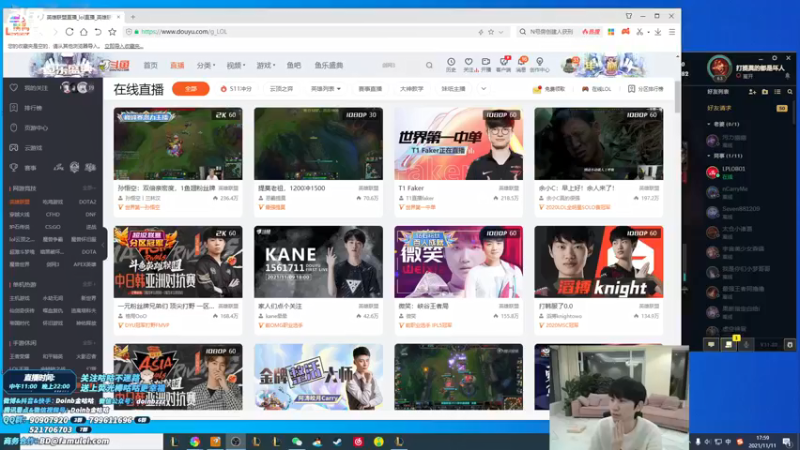
Task: Open the knight stream thumbnail
Action: click(598, 262)
